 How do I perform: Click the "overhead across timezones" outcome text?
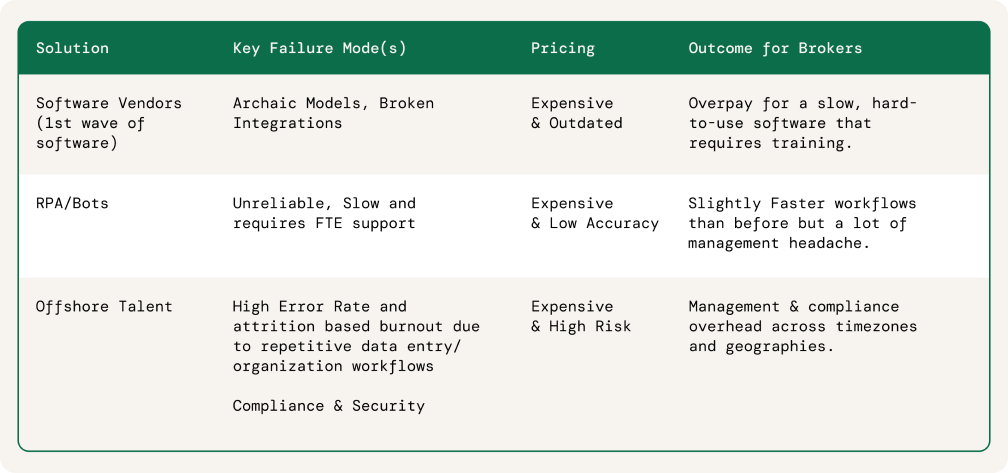803,326
